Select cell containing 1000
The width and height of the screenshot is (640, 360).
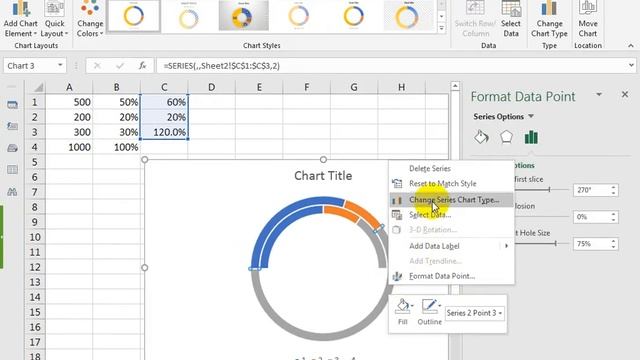coord(69,147)
